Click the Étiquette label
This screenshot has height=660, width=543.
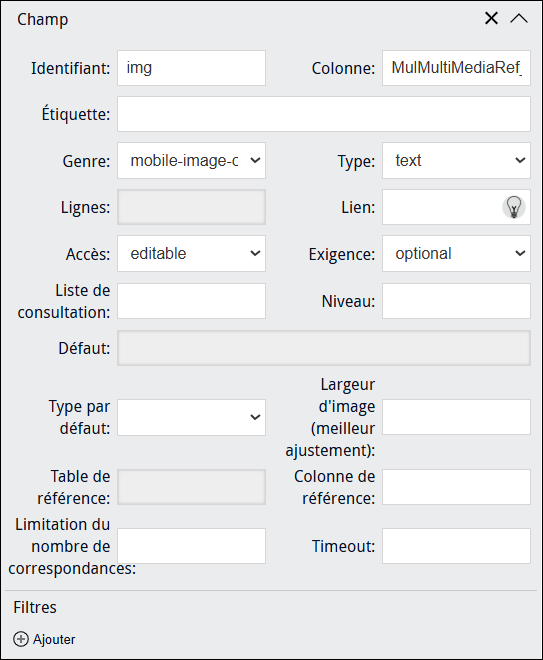(76, 114)
